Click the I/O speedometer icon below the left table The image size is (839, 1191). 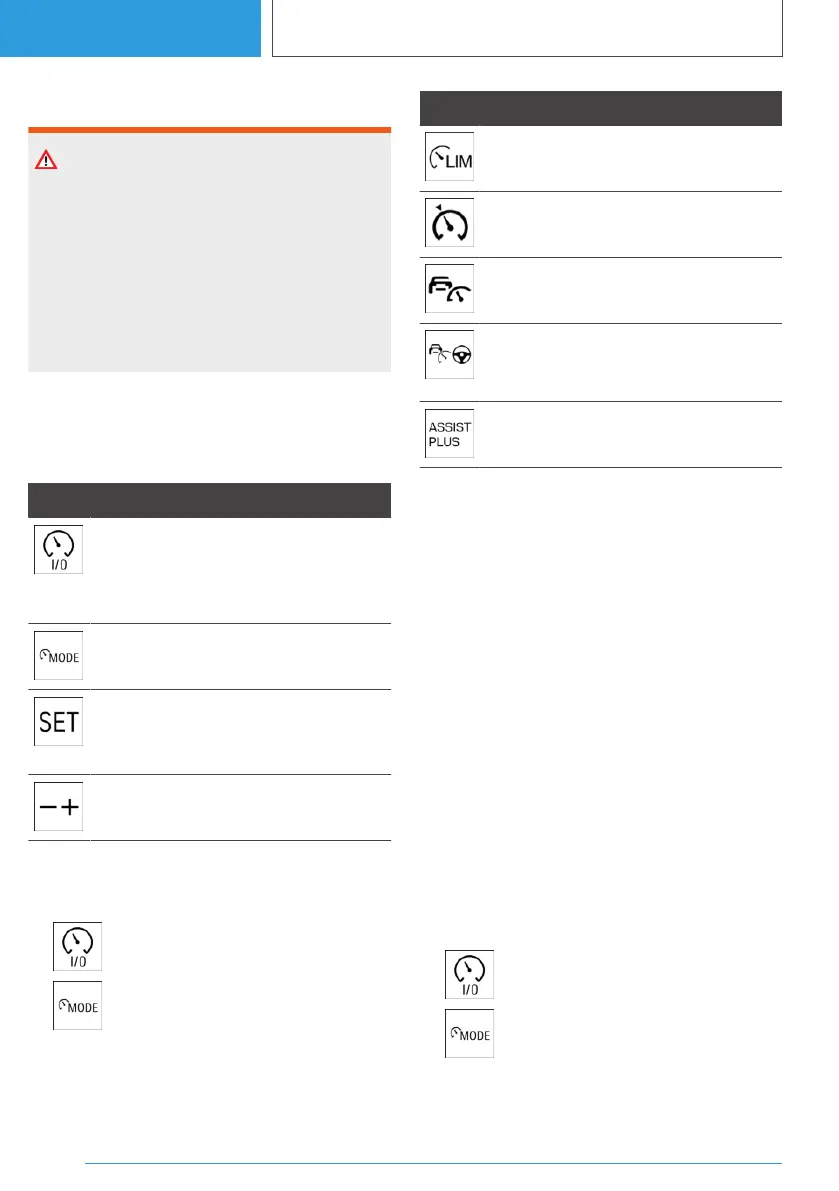pos(77,946)
